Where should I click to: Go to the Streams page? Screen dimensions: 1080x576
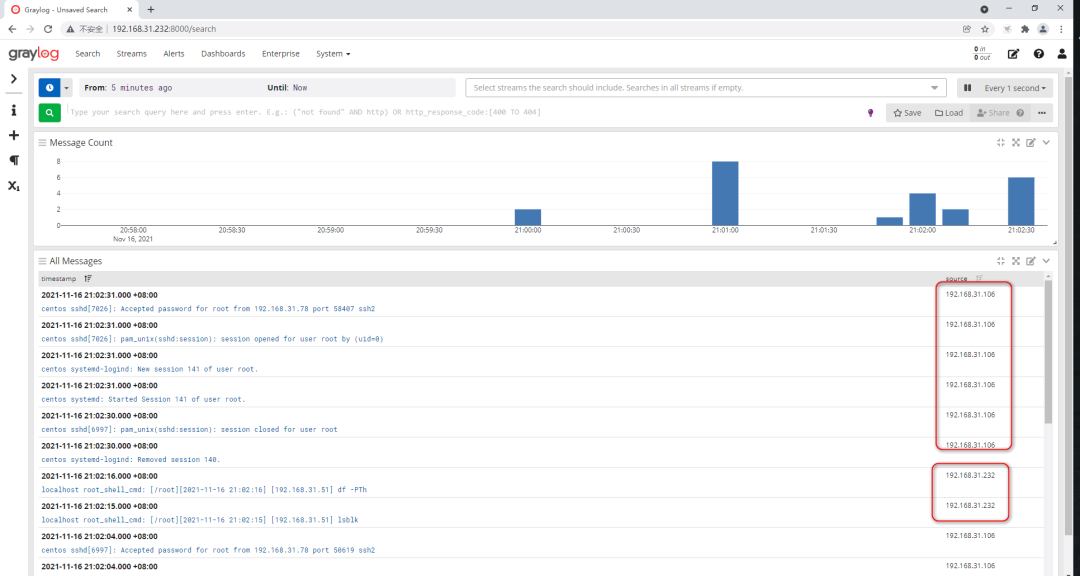[x=131, y=54]
